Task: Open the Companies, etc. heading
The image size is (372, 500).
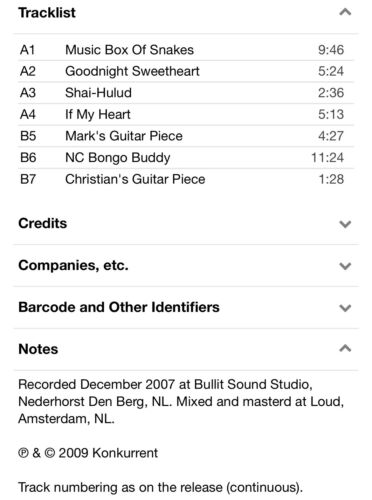Action: 73,265
